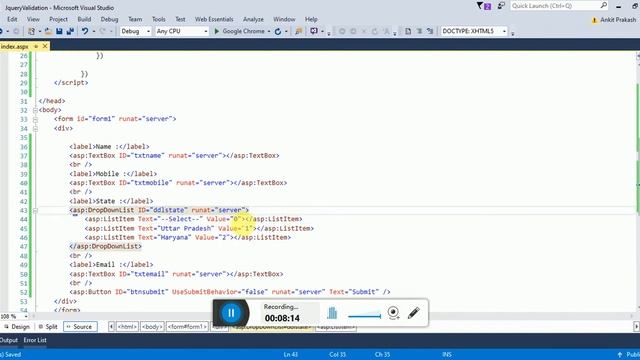Click the Save icon in toolbar
Screen dimensions: 640x360
(x=59, y=31)
